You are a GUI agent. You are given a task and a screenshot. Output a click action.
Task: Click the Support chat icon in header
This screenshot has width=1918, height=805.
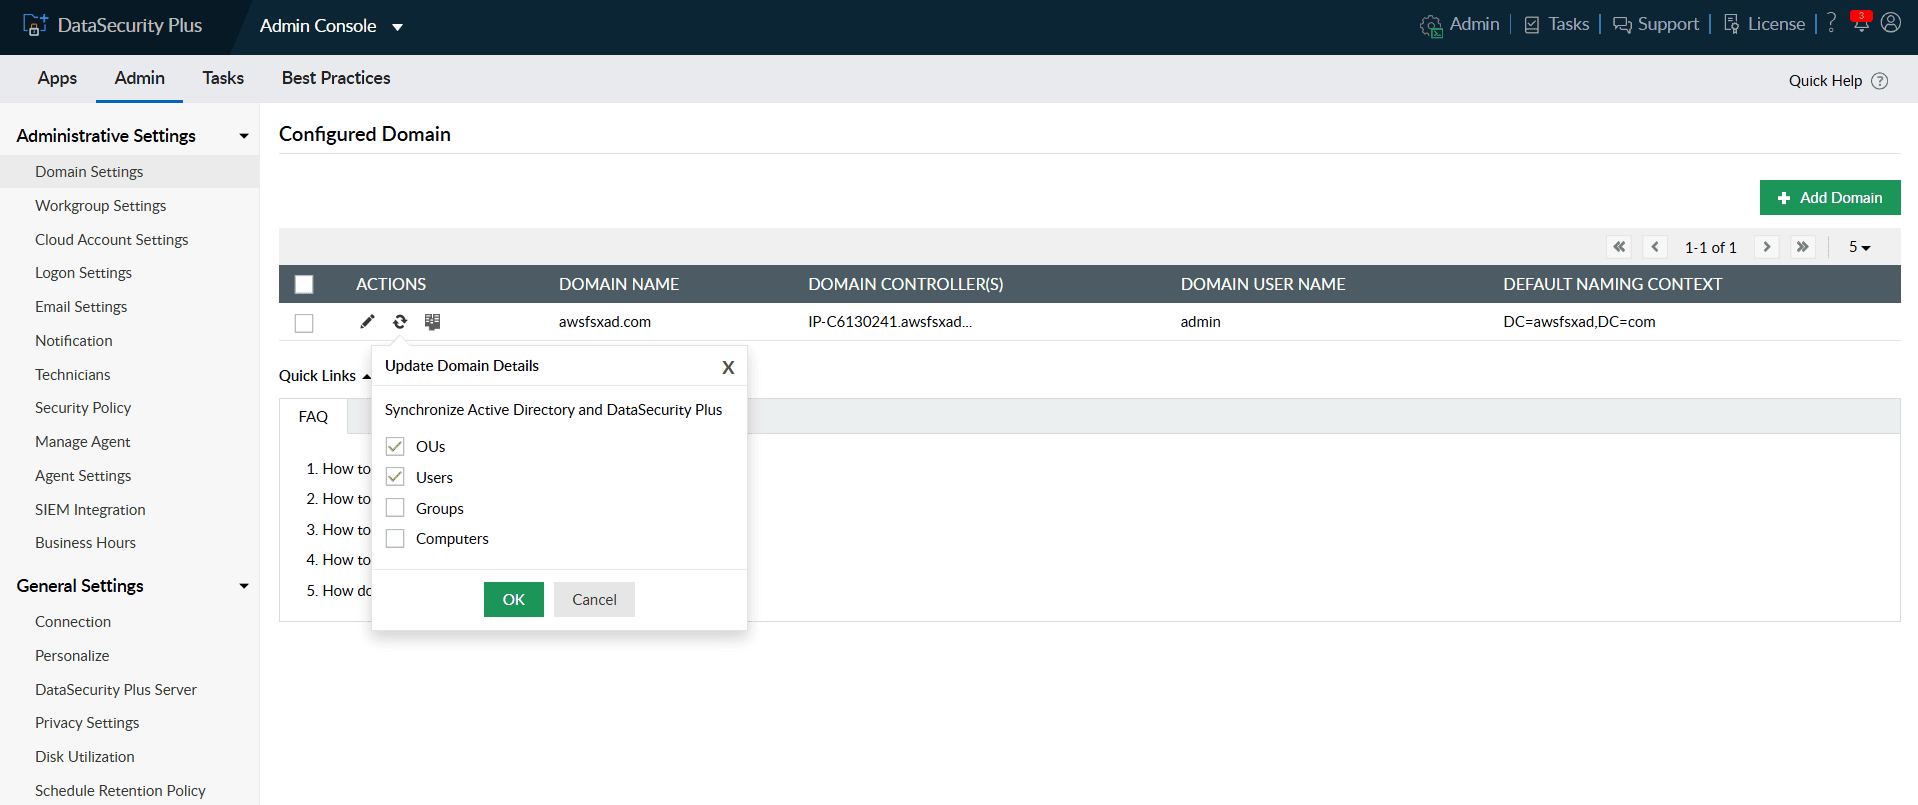pos(1622,25)
